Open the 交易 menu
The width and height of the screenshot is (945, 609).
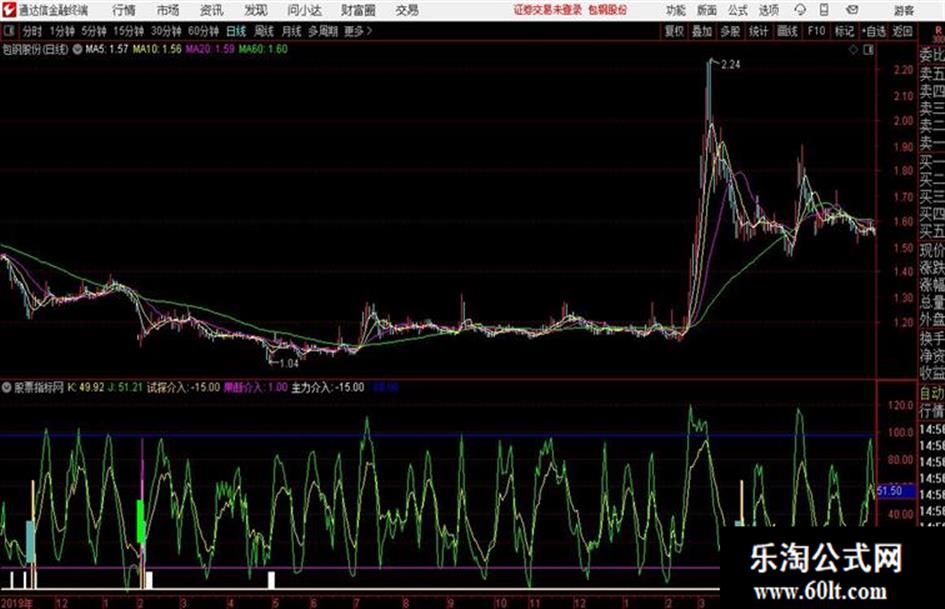coord(407,10)
